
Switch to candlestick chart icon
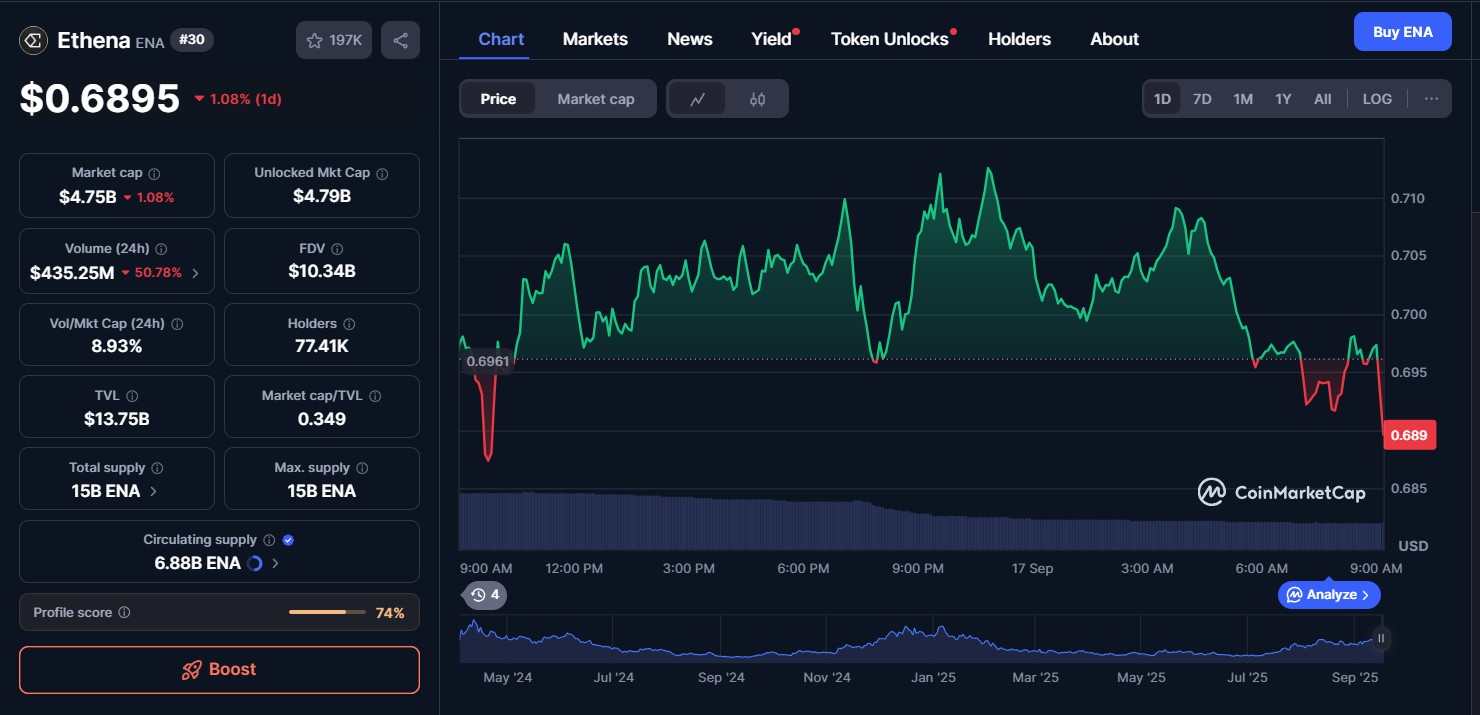[757, 99]
